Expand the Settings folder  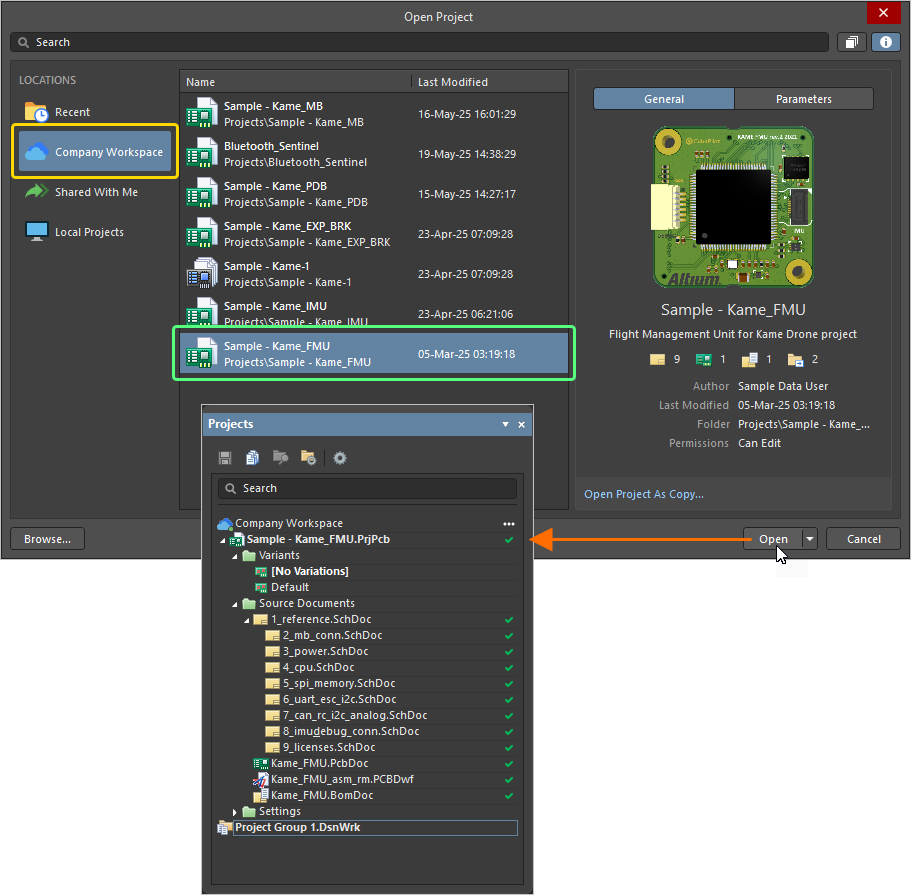coord(235,812)
